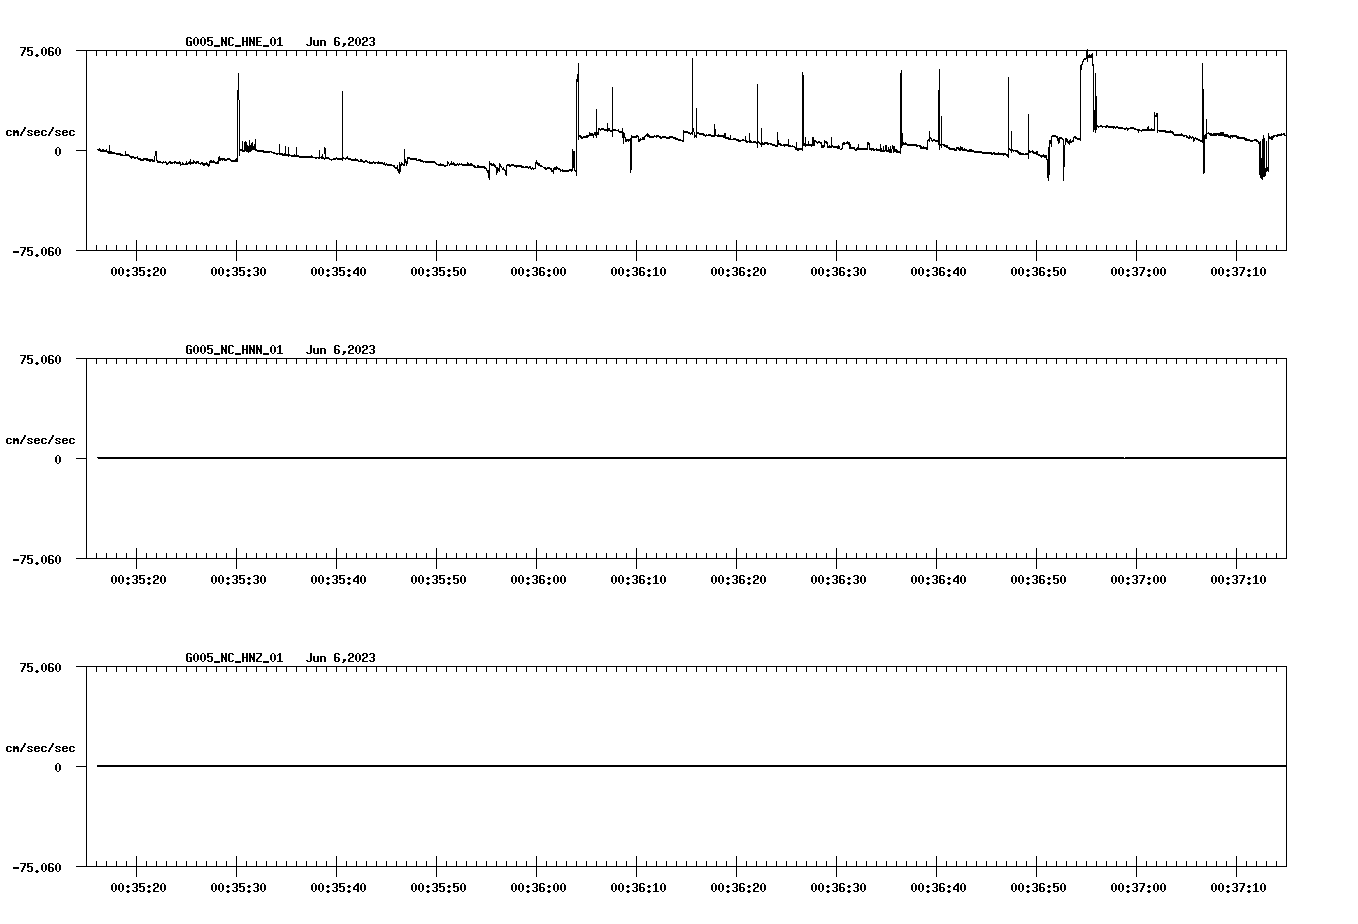This screenshot has height=924, width=1358.
Task: Click time label 00:36:20 under HNZ plot
Action: tap(738, 888)
